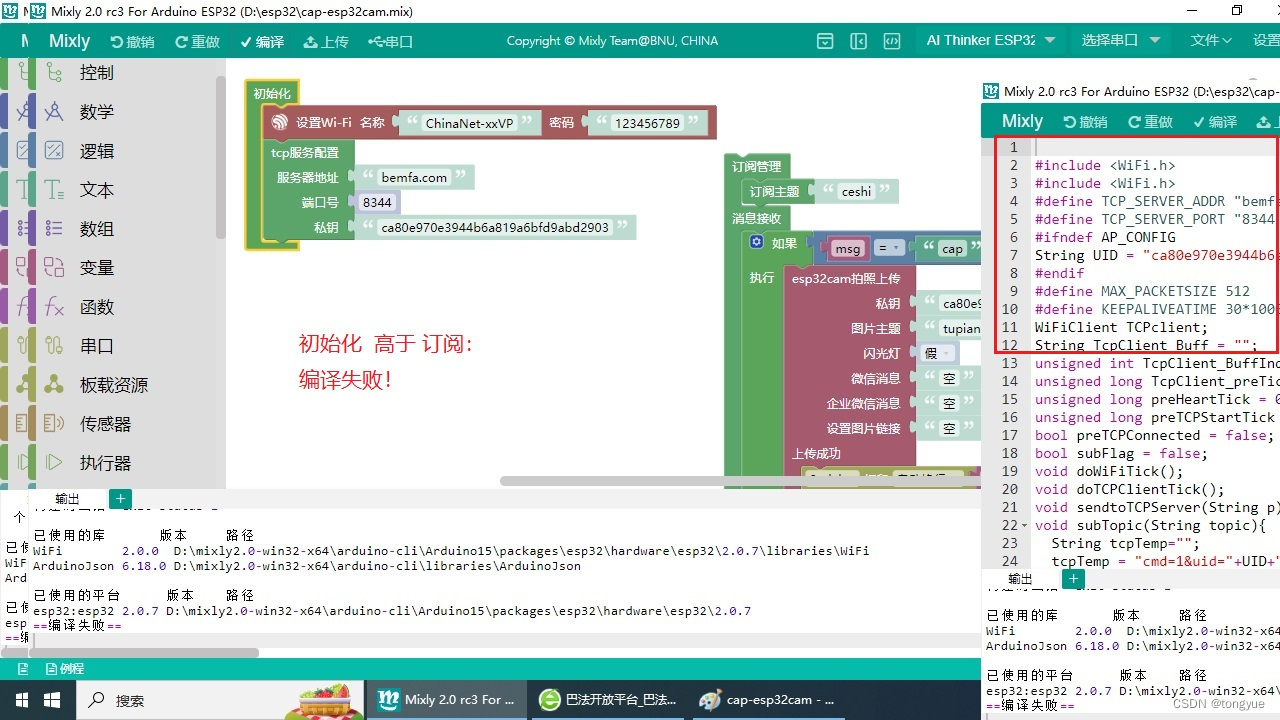The height and width of the screenshot is (720, 1280).
Task: Click 编译 in the right Mixly window
Action: coord(1214,121)
